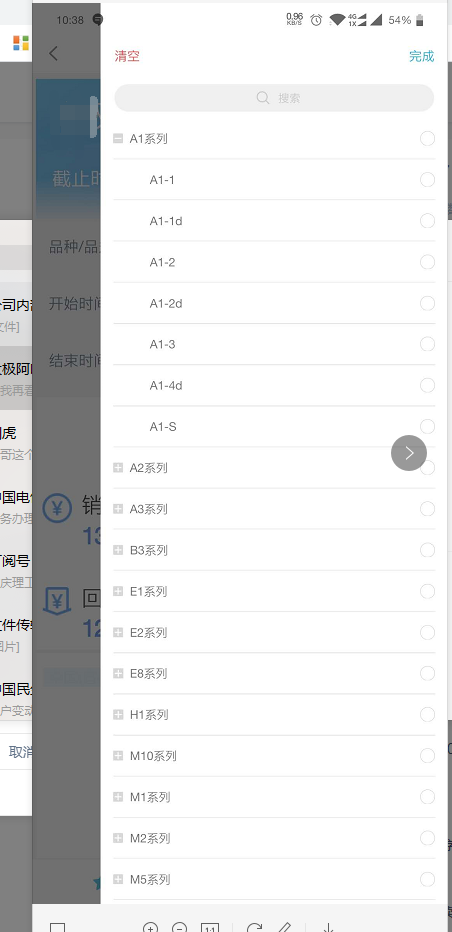Select the E1系列 radio button
The image size is (452, 932).
(x=427, y=591)
